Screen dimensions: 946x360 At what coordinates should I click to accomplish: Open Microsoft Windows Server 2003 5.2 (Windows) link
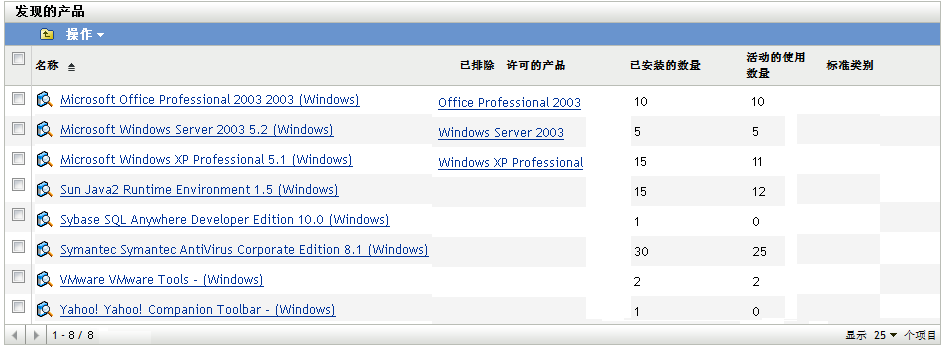pyautogui.click(x=197, y=130)
